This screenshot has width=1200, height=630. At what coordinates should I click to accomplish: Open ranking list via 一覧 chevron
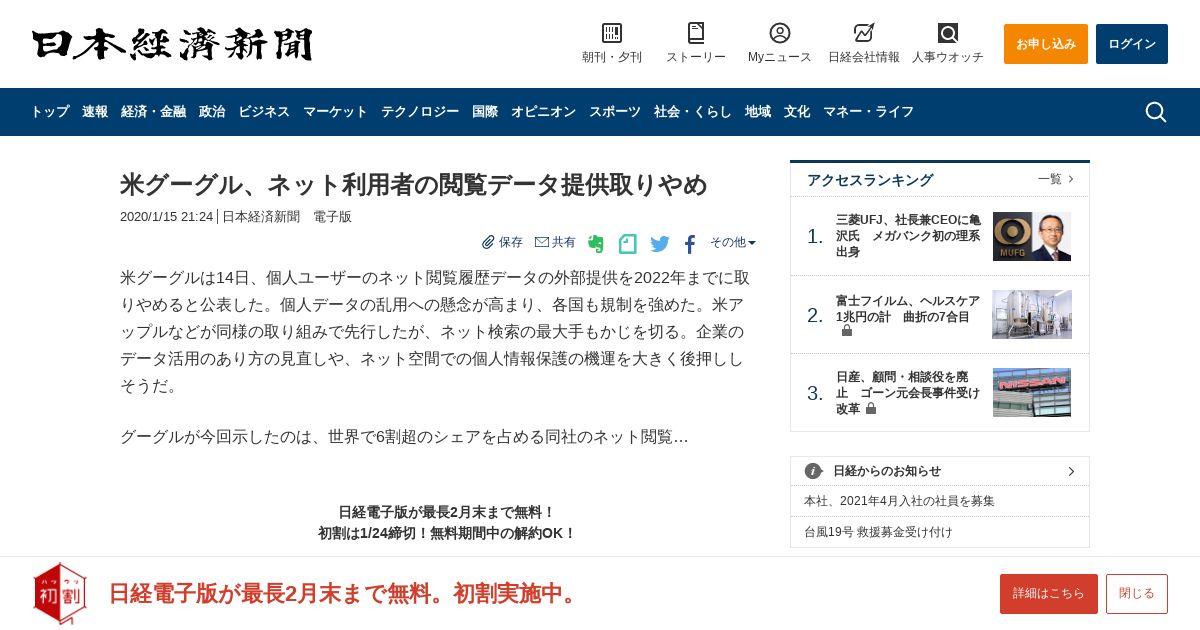[x=1056, y=179]
